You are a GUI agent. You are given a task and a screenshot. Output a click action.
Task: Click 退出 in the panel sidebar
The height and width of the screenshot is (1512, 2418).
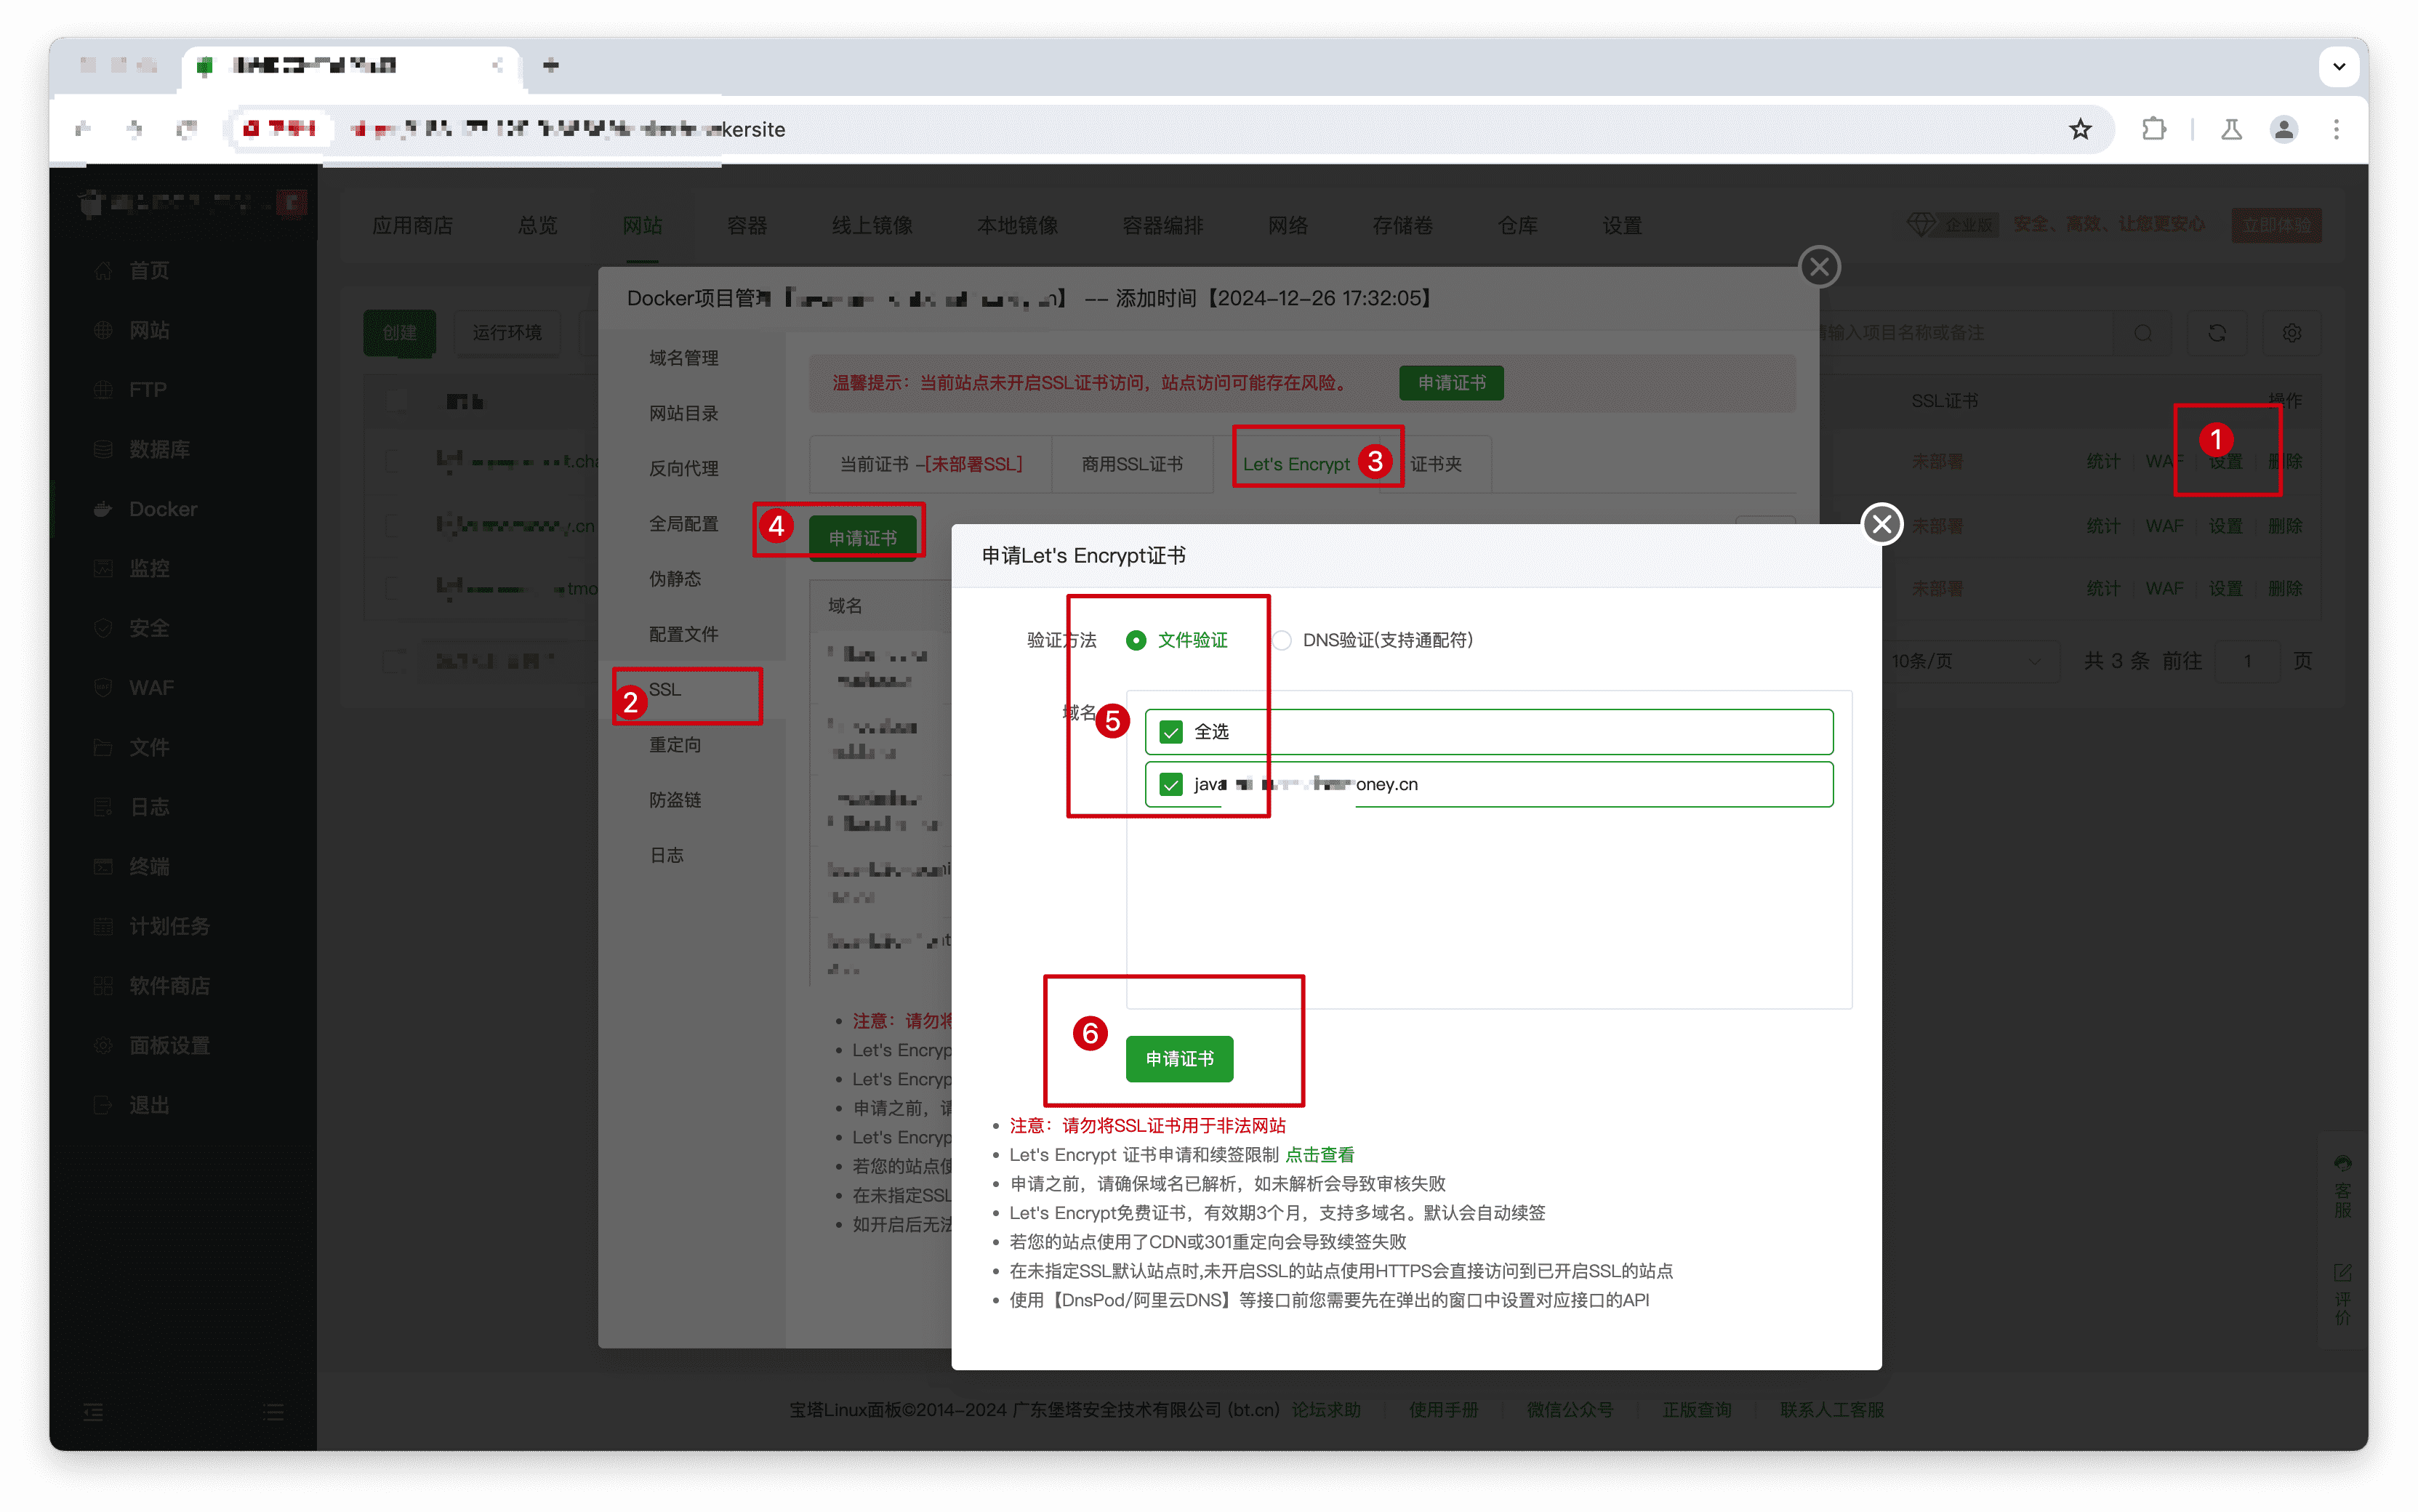(x=149, y=1105)
